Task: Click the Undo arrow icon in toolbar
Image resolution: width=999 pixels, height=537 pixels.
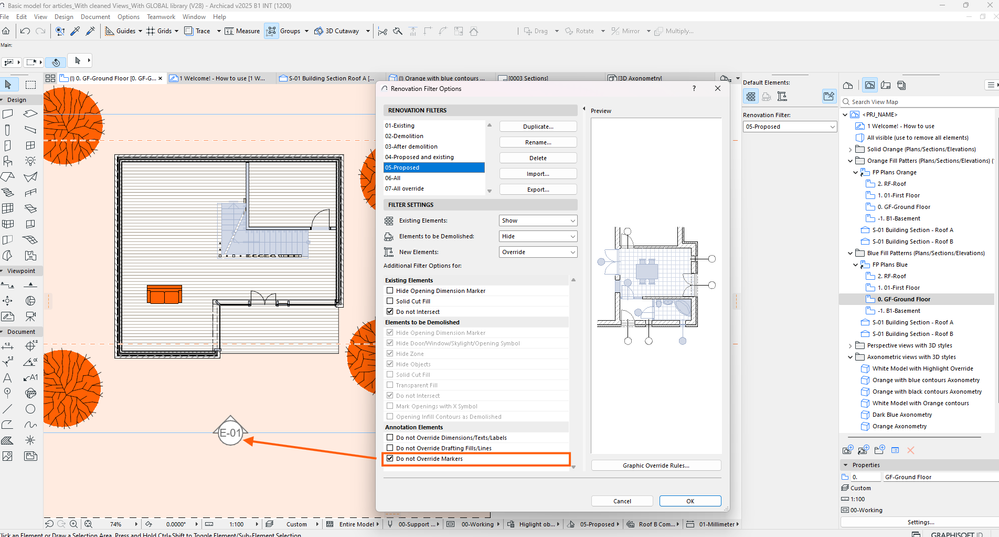Action: pos(25,31)
